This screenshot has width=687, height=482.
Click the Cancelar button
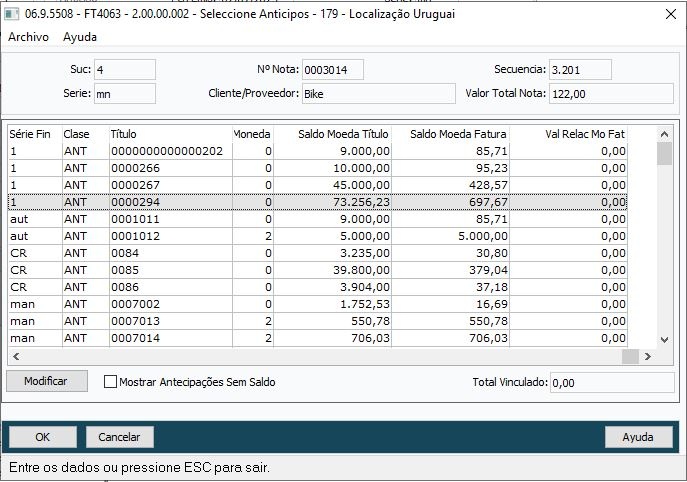click(120, 437)
